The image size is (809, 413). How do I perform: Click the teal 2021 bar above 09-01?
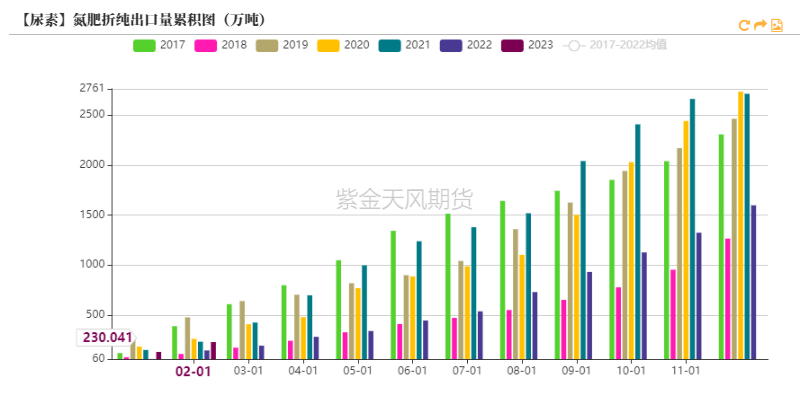(x=583, y=260)
